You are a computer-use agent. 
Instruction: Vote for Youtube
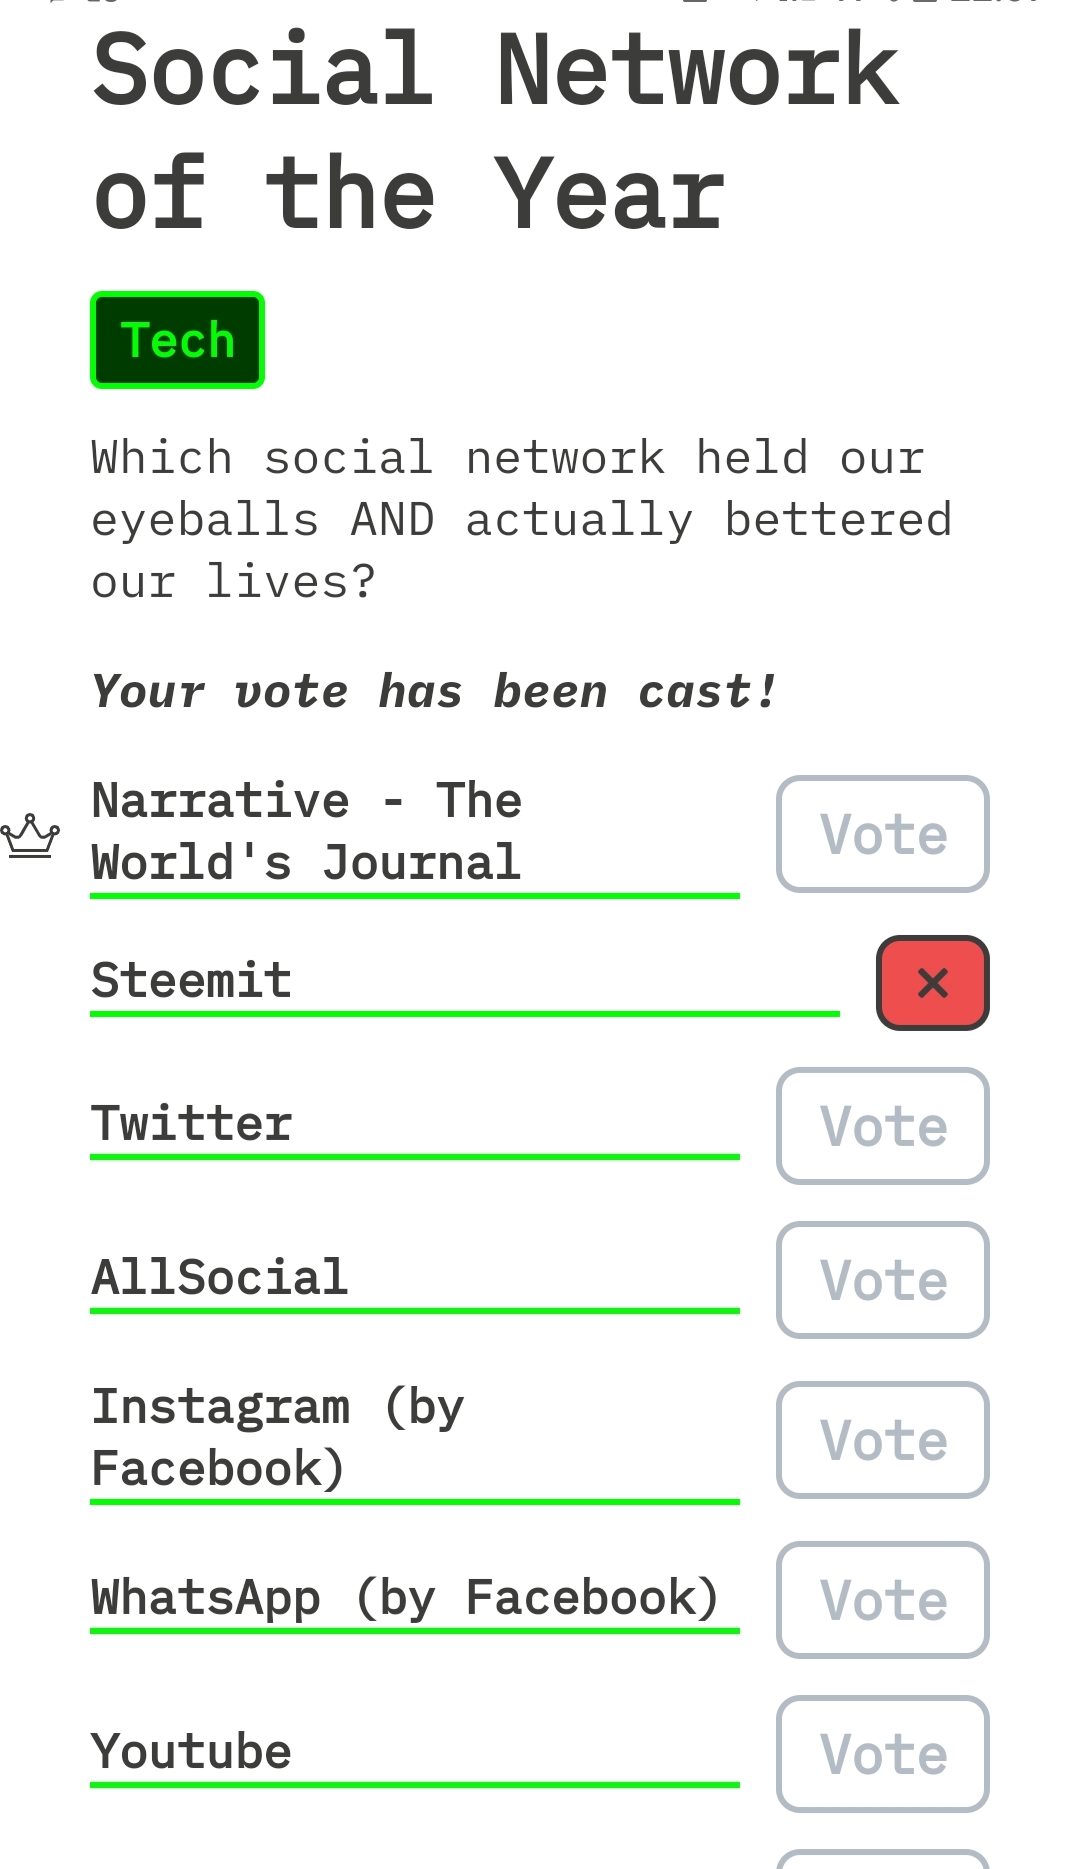click(x=882, y=1754)
